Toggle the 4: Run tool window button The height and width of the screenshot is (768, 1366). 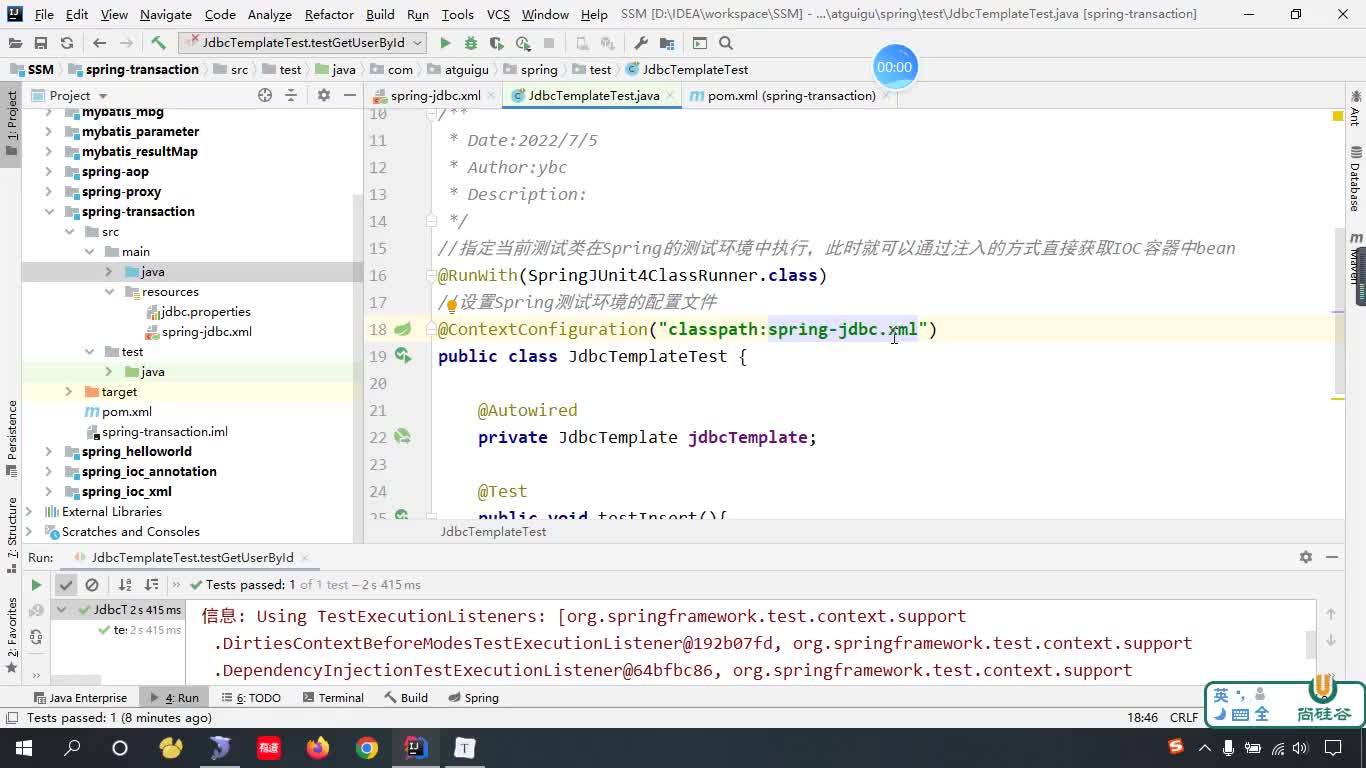click(x=174, y=698)
